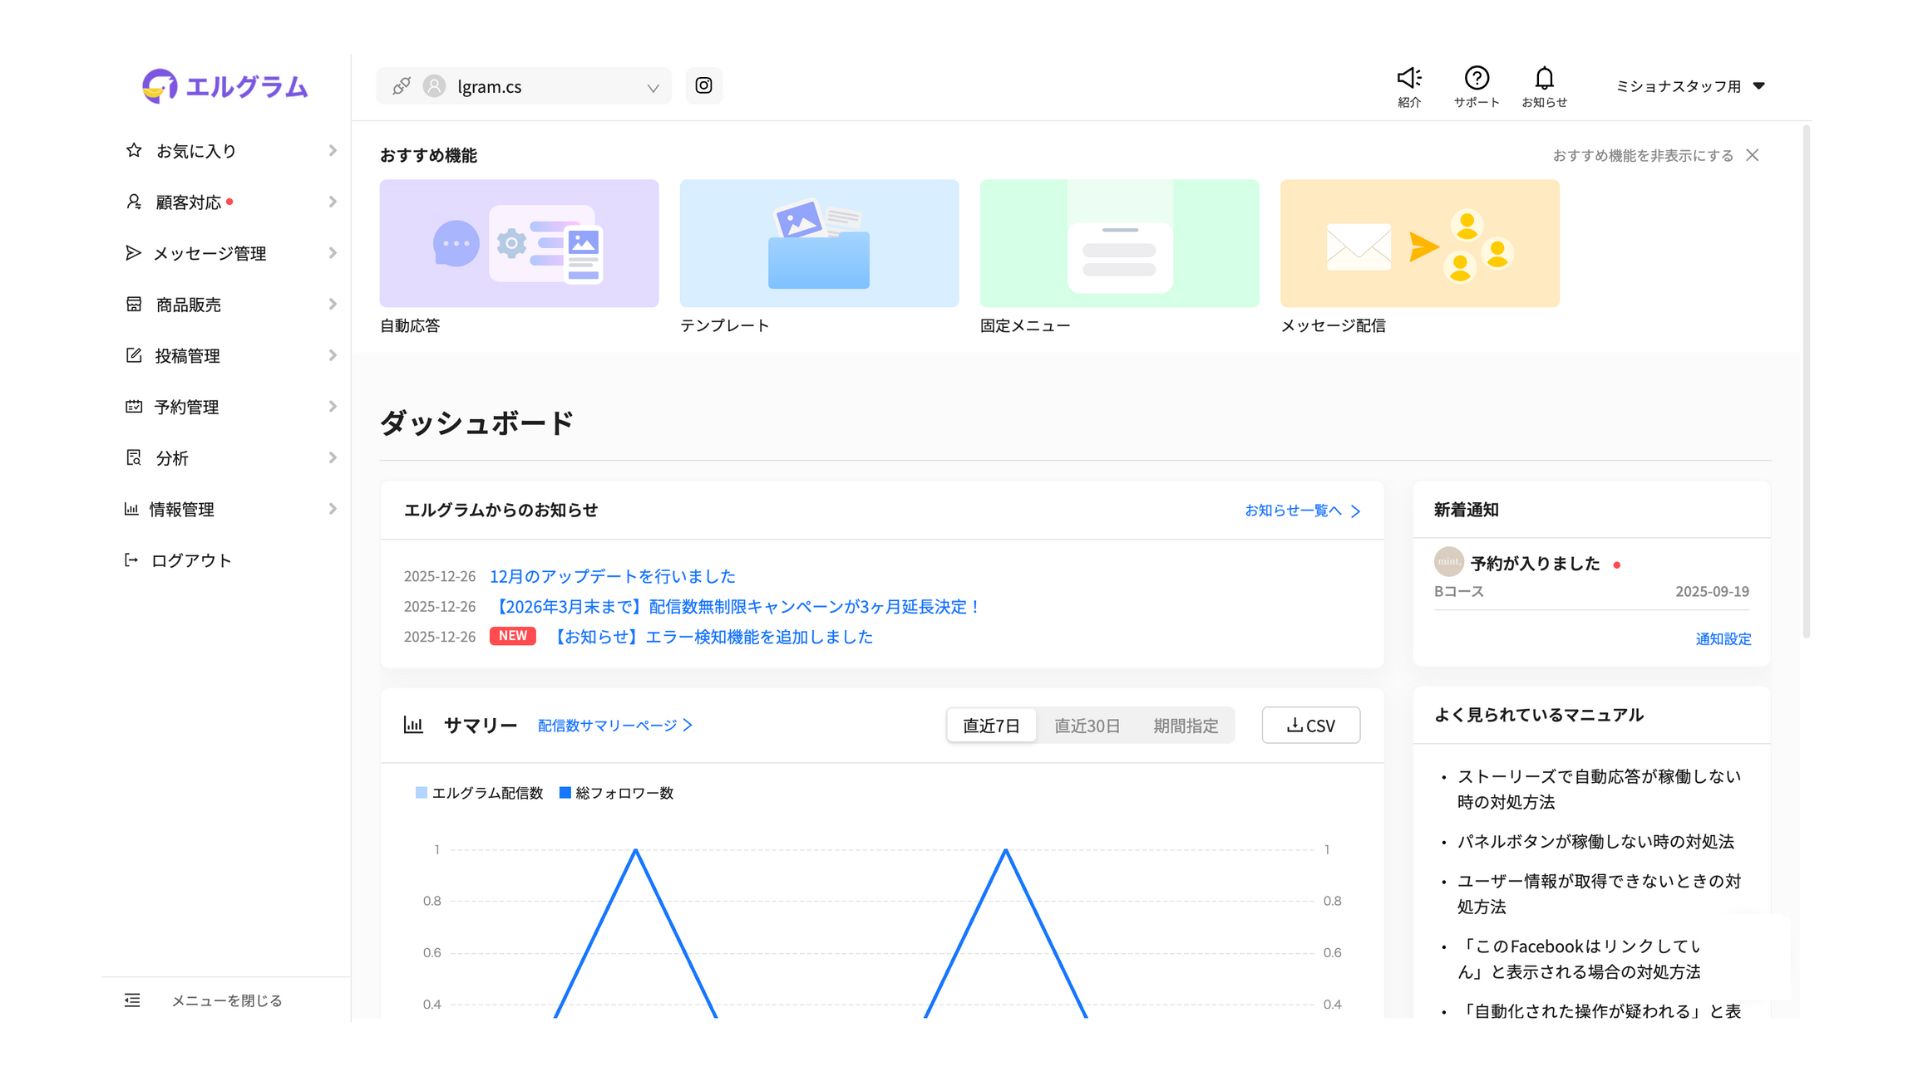Open the lgram.cs account dropdown
Image resolution: width=1920 pixels, height=1080 pixels.
[540, 86]
